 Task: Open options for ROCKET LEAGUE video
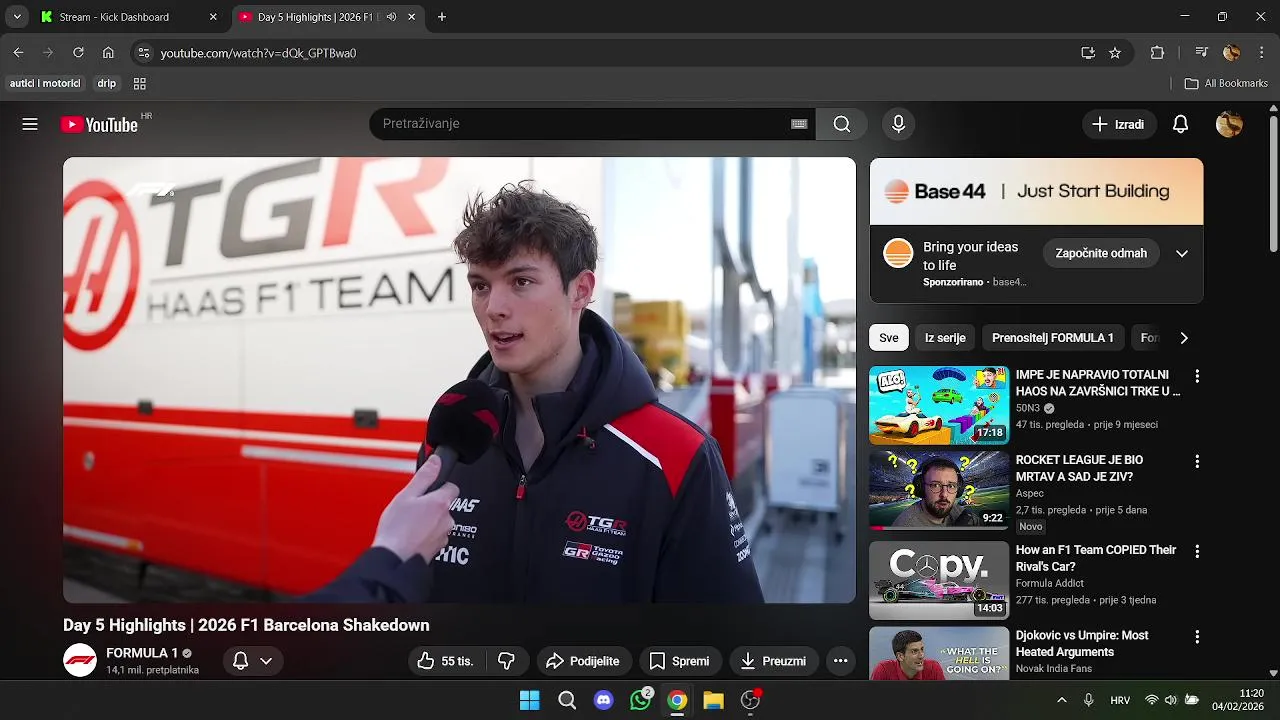click(x=1196, y=461)
